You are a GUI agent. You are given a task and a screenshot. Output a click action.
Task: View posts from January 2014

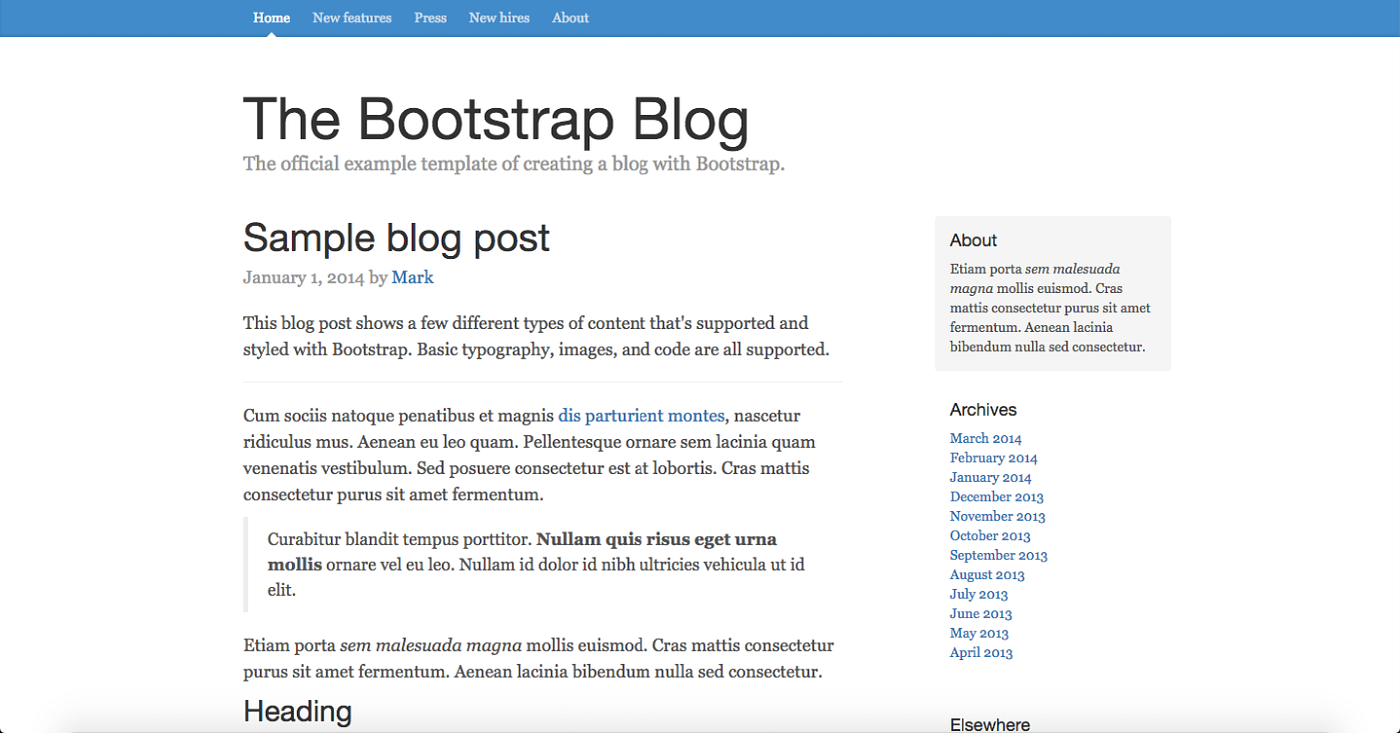(990, 477)
